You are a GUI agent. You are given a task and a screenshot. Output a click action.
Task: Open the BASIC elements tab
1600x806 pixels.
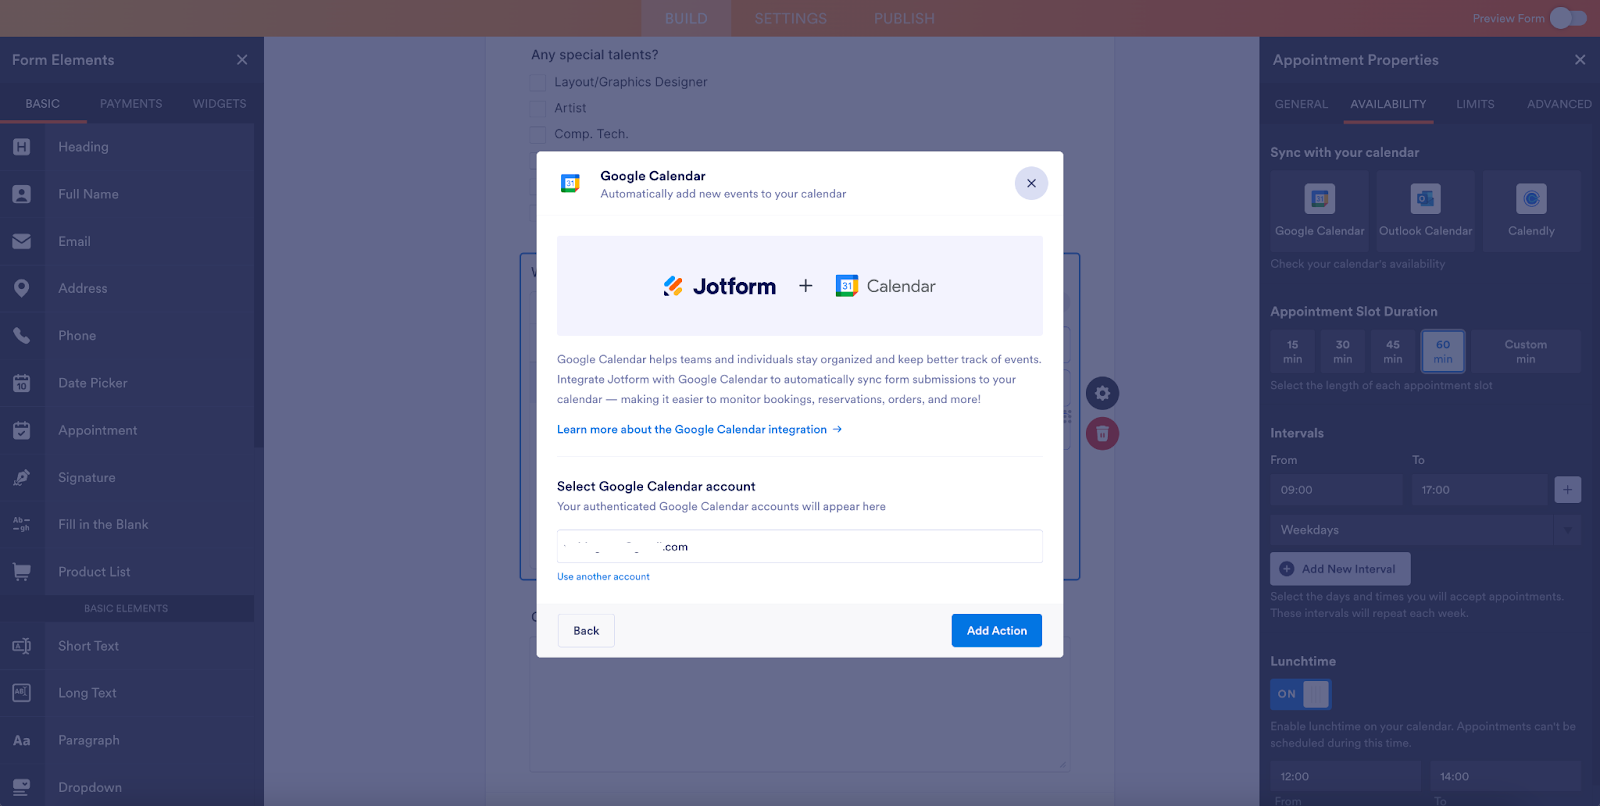click(43, 104)
